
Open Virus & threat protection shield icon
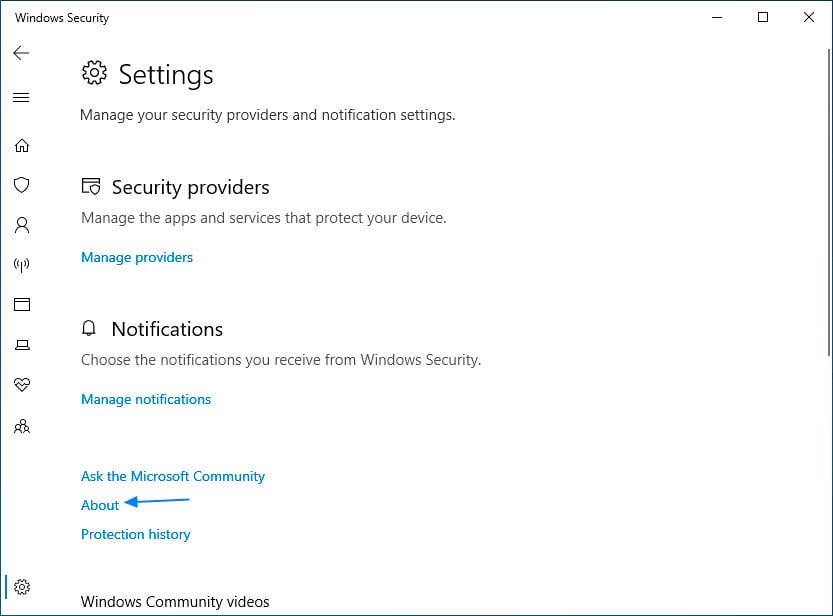click(22, 185)
